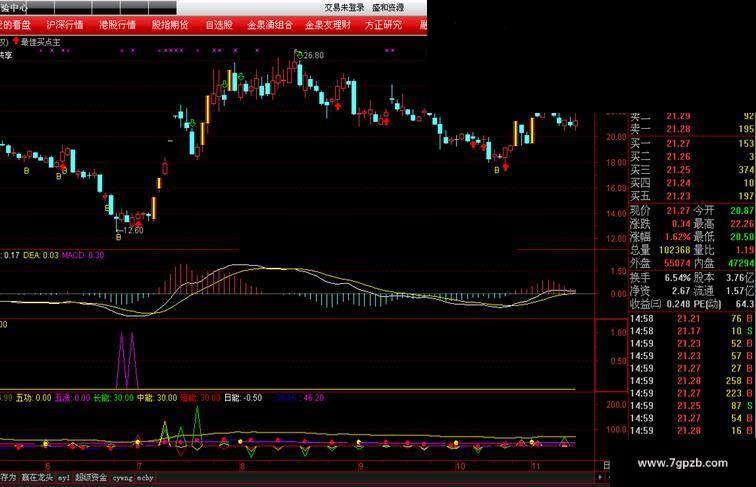756x487 pixels.
Task: Open the 港股行情 menu
Action: pyautogui.click(x=118, y=25)
